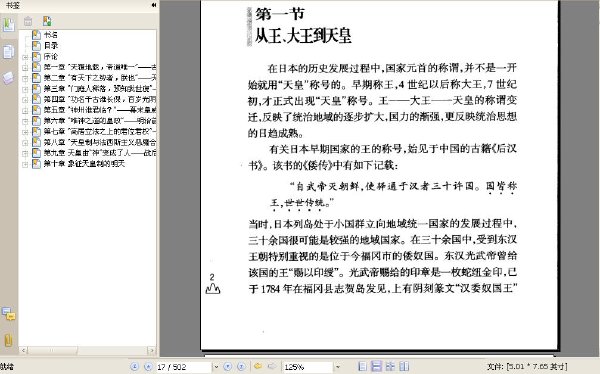Click the delete bookmark trash icon
Viewport: 600px width, 374px height.
(28, 21)
